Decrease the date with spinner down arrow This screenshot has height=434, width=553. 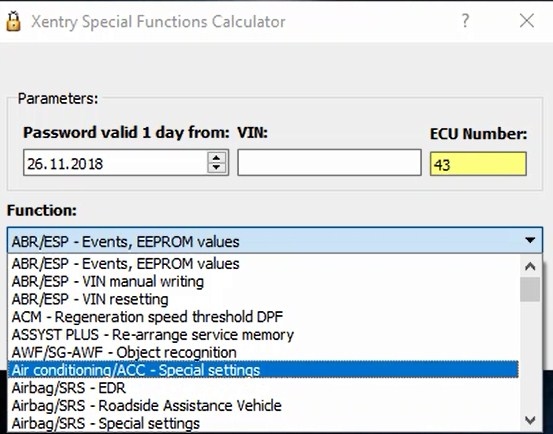pos(216,167)
